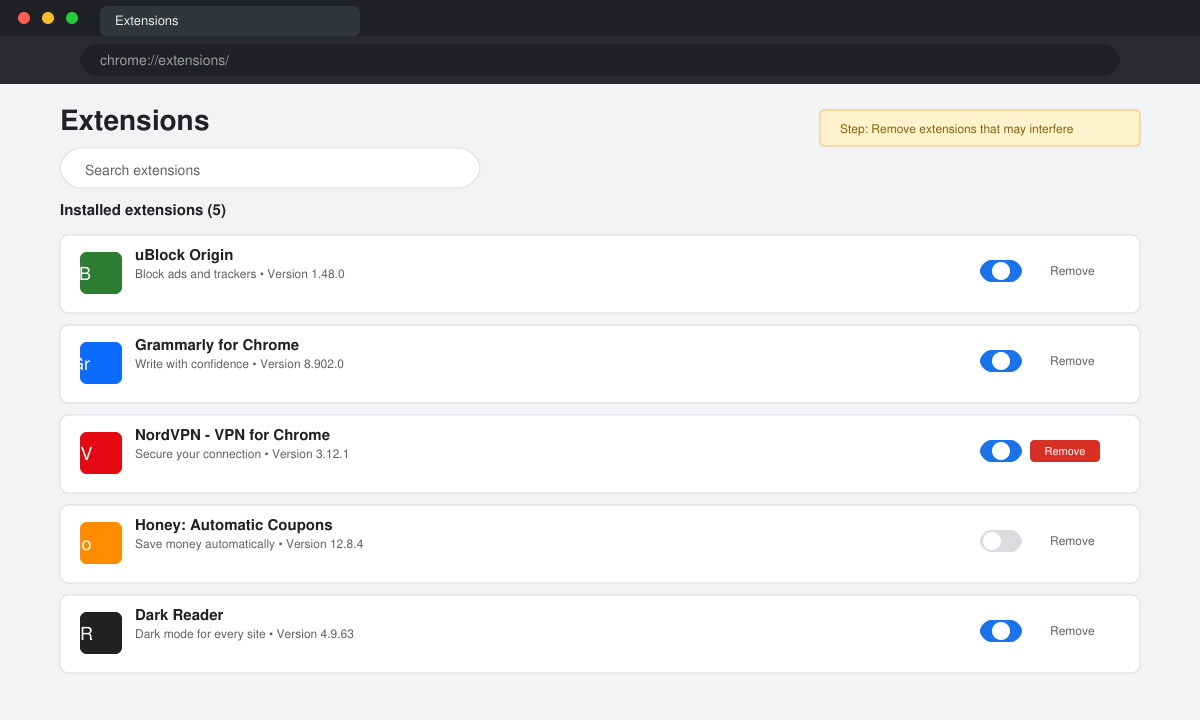Click the Grammarly blue extension icon
This screenshot has width=1200, height=720.
[101, 363]
